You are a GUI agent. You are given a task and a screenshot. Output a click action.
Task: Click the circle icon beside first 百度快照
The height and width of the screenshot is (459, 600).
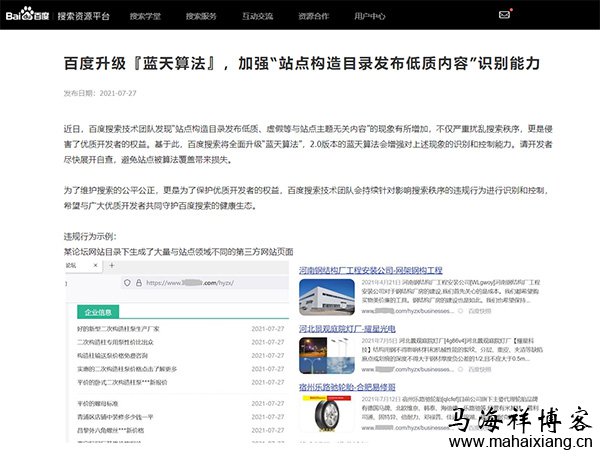[x=460, y=311]
